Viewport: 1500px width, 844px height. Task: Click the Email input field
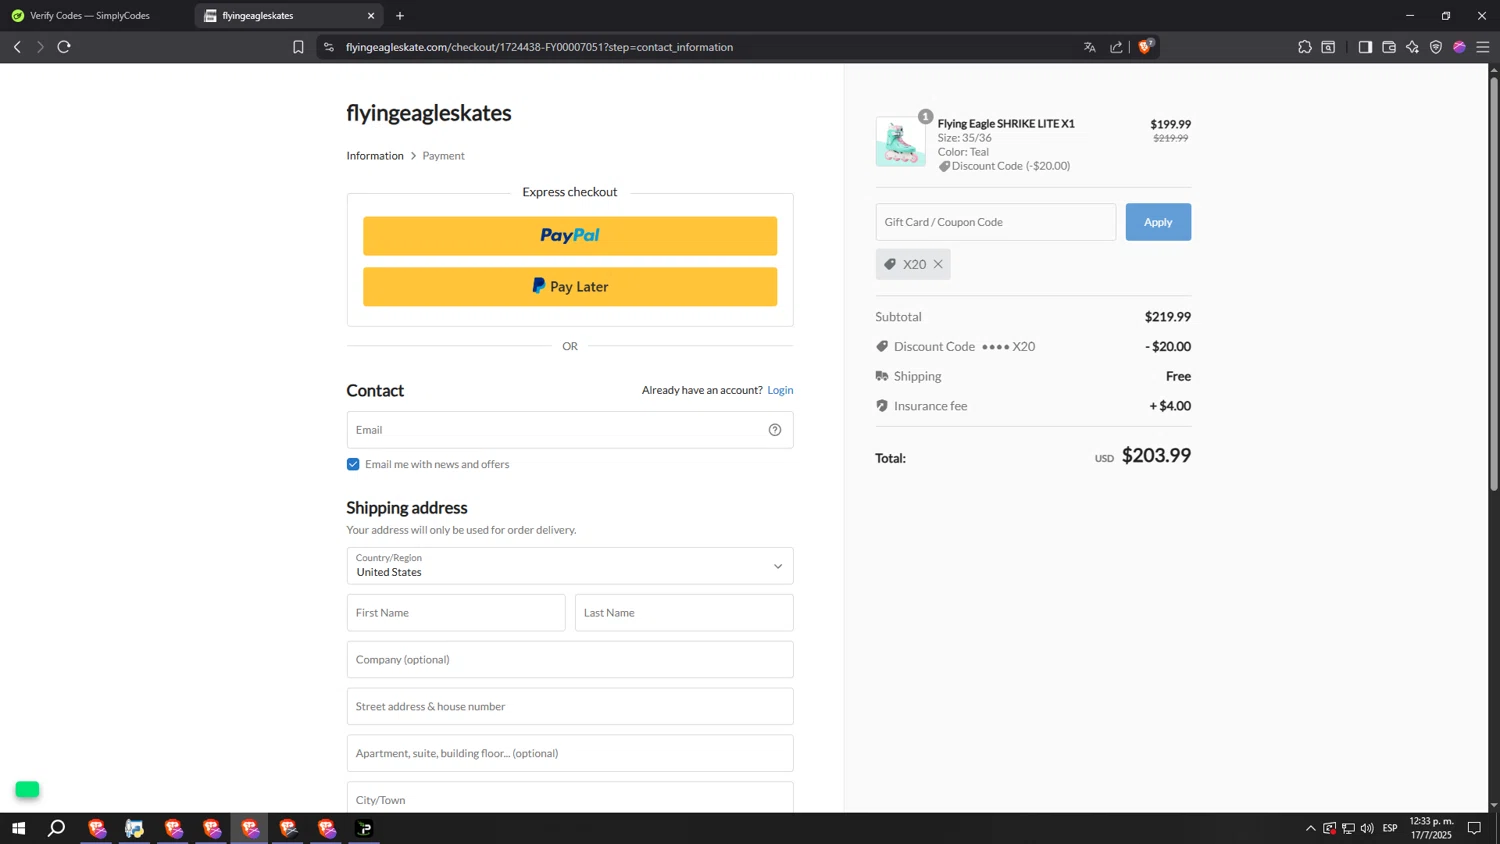pos(570,430)
